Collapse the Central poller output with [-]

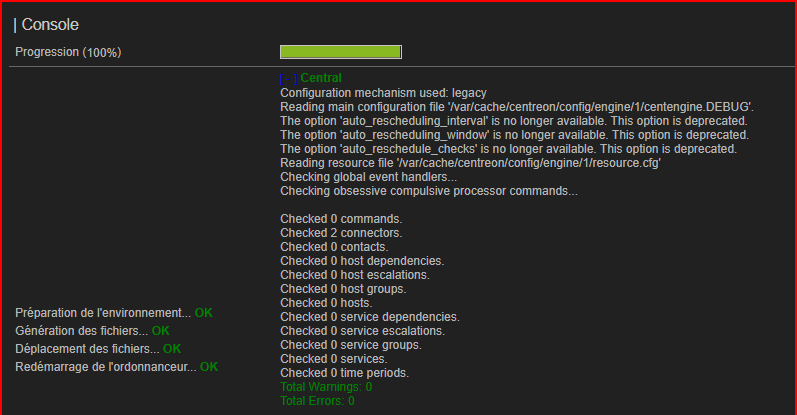tap(288, 78)
